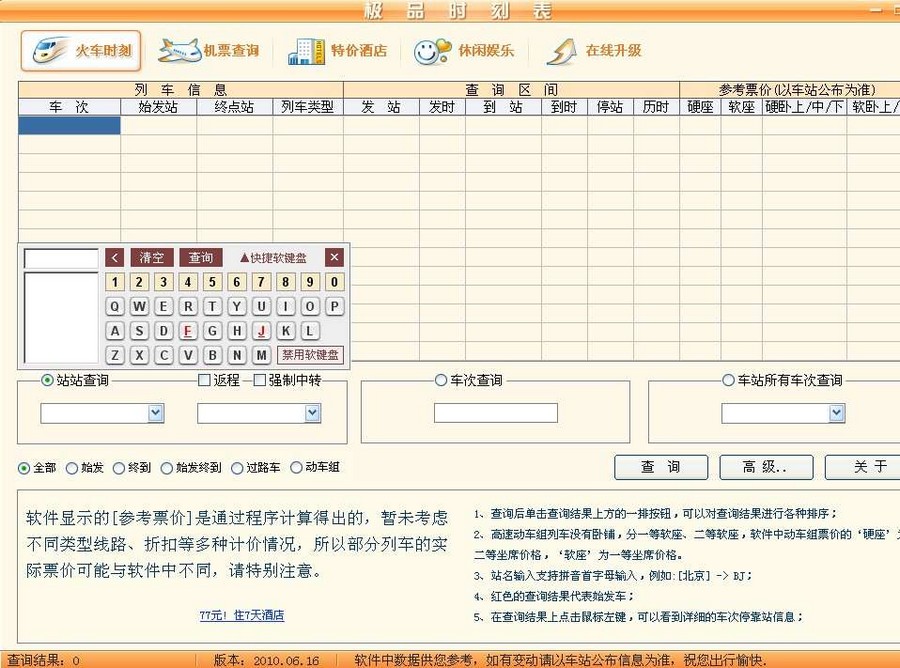Open the 特价酒店 special hotels icon
900x668 pixels.
click(x=340, y=48)
